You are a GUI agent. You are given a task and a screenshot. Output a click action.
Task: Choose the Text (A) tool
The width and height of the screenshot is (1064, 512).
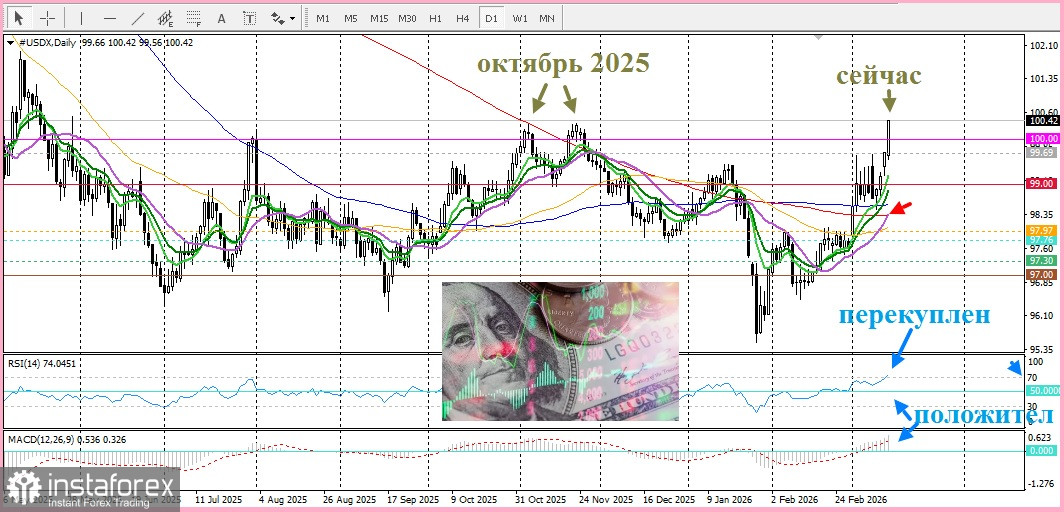(x=221, y=18)
